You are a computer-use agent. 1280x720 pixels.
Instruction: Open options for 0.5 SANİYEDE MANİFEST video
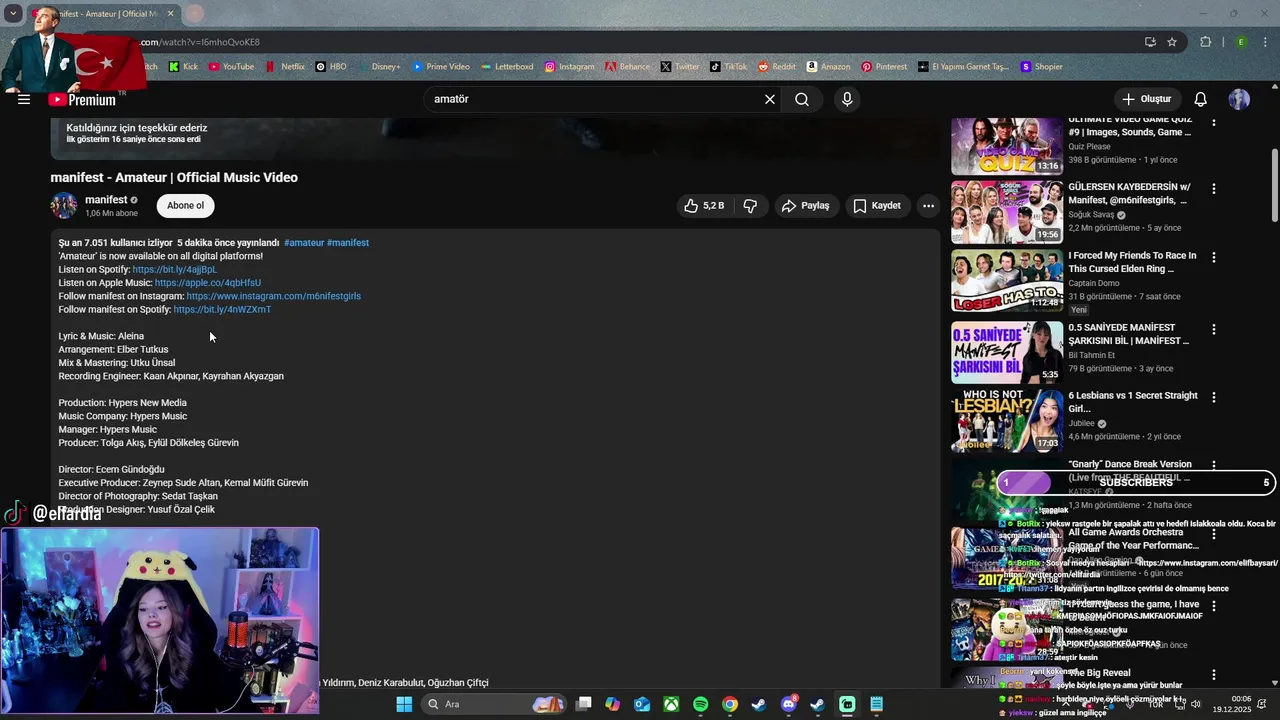[1214, 329]
